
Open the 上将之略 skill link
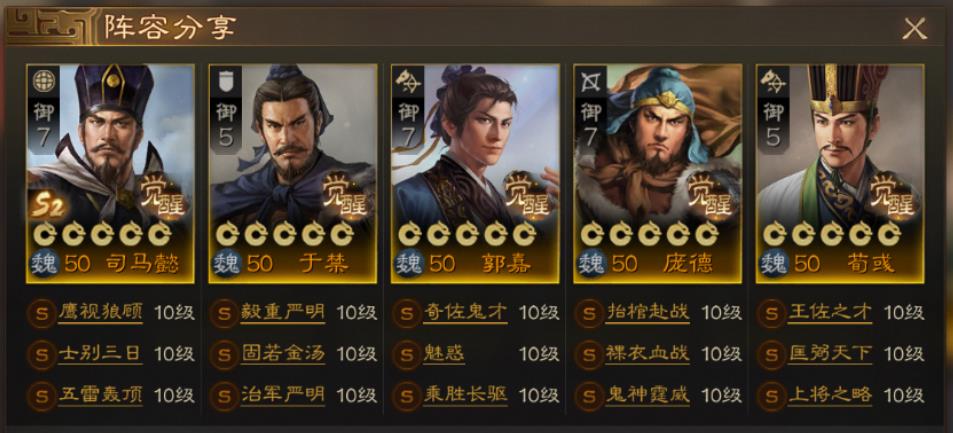(830, 395)
